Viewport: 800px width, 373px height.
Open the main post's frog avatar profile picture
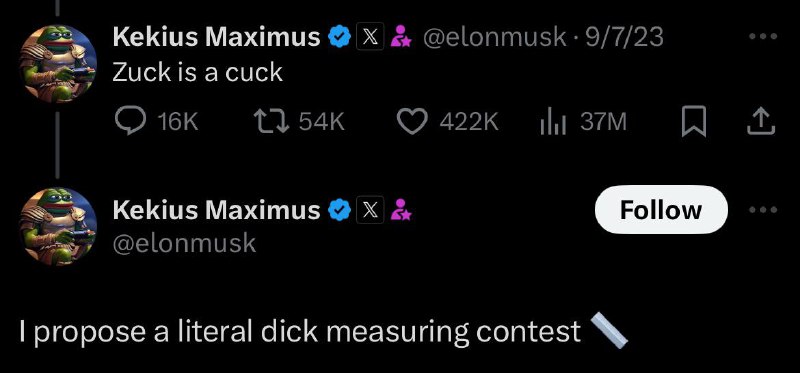(x=57, y=226)
